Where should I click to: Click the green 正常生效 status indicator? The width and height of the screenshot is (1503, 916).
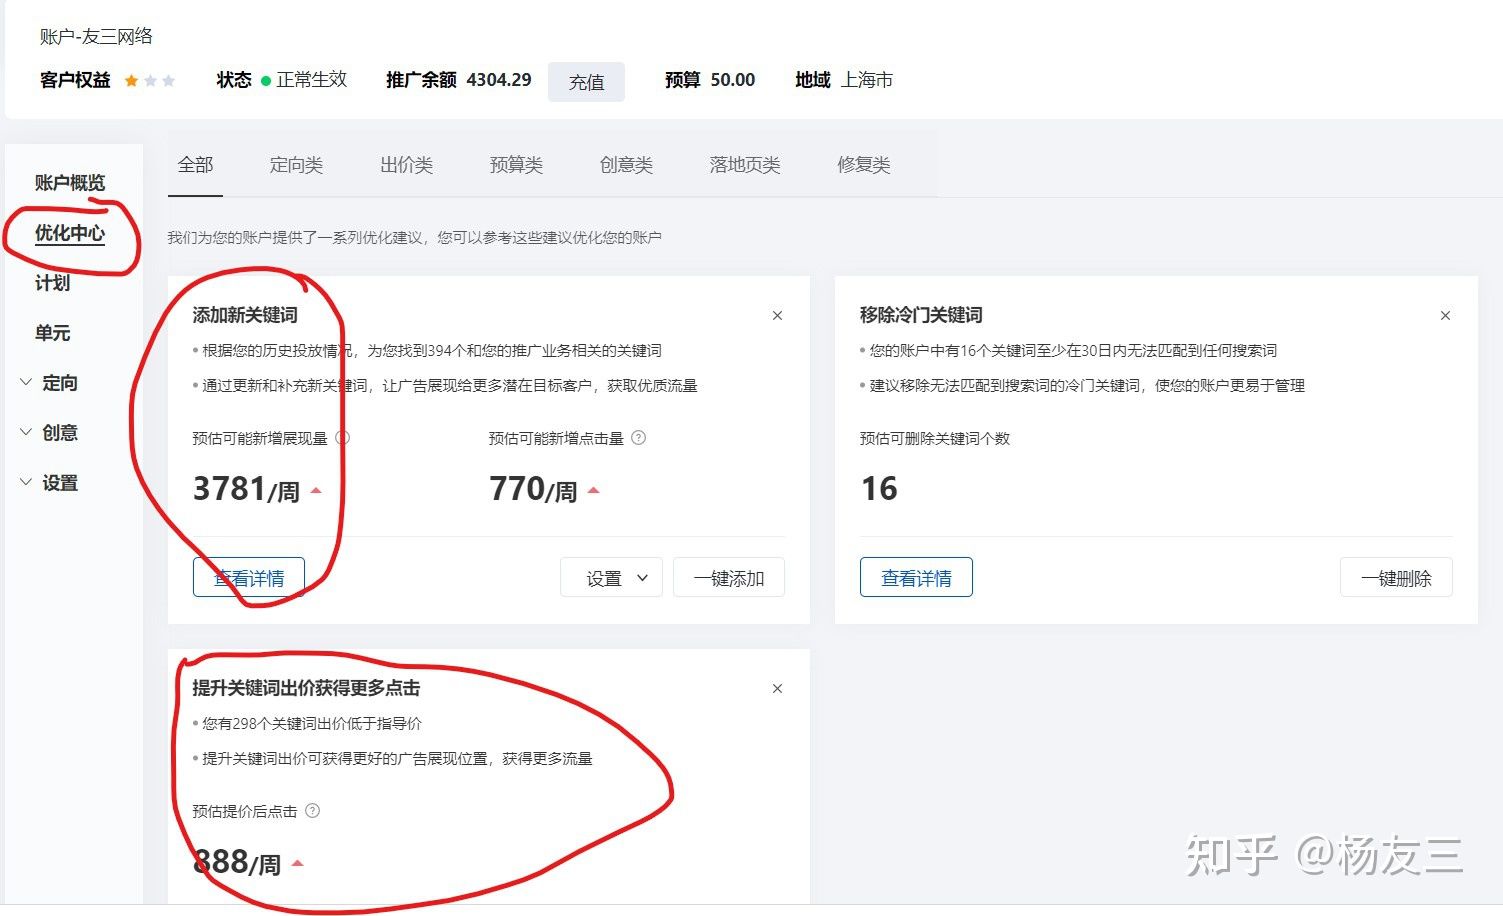pos(266,81)
